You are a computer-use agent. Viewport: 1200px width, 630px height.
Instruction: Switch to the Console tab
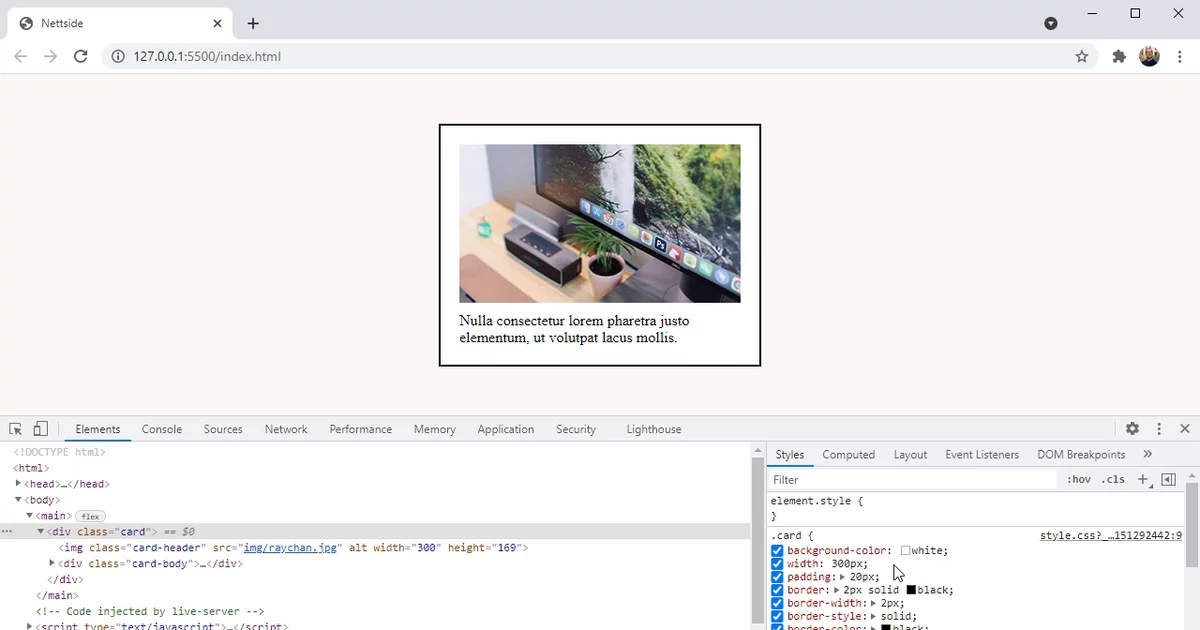tap(162, 429)
